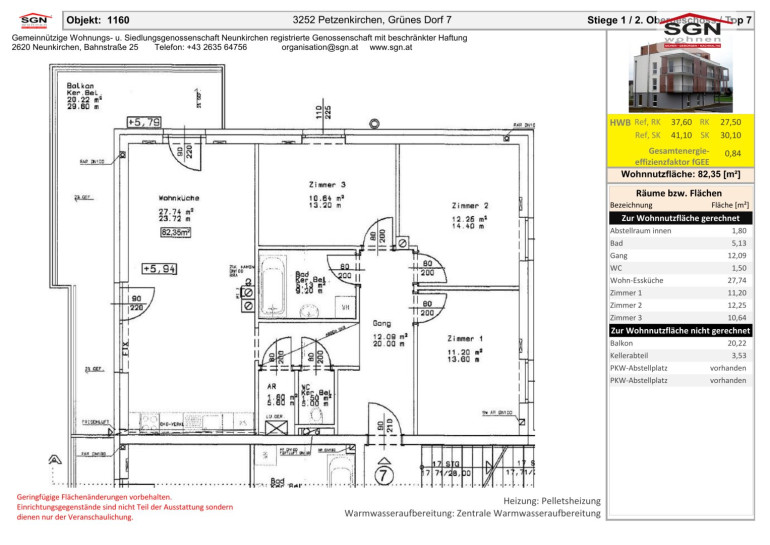The height and width of the screenshot is (545, 770).
Task: Select the +5,94 height marker
Action: pyautogui.click(x=160, y=269)
